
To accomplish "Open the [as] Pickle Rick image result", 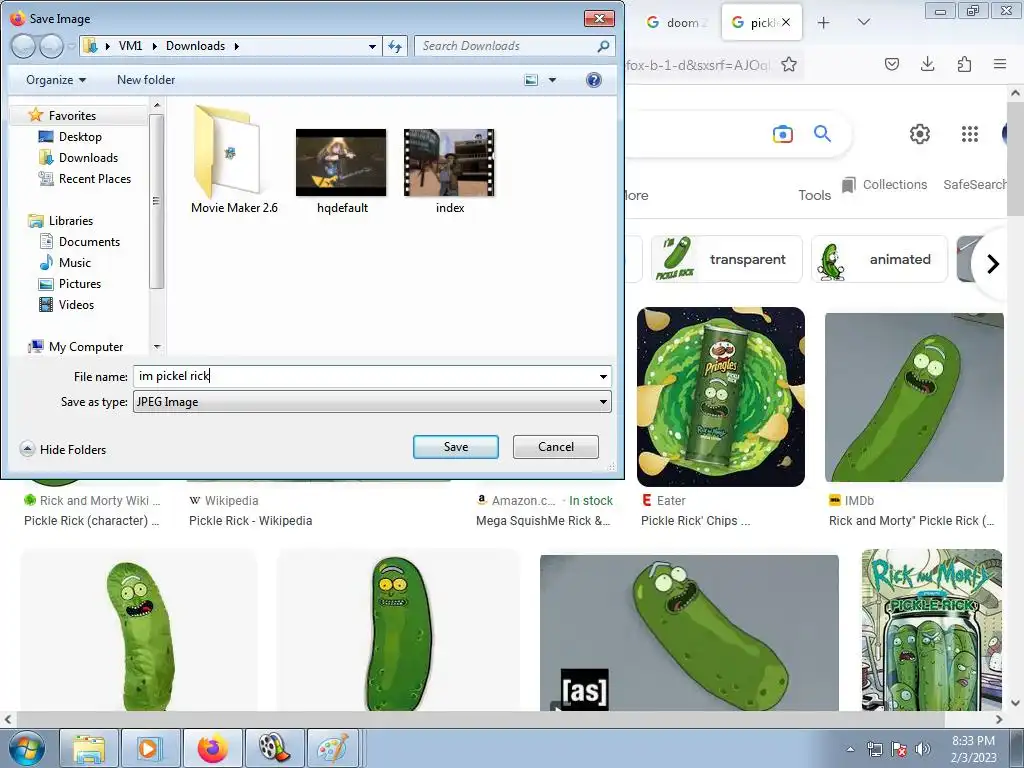I will click(689, 633).
